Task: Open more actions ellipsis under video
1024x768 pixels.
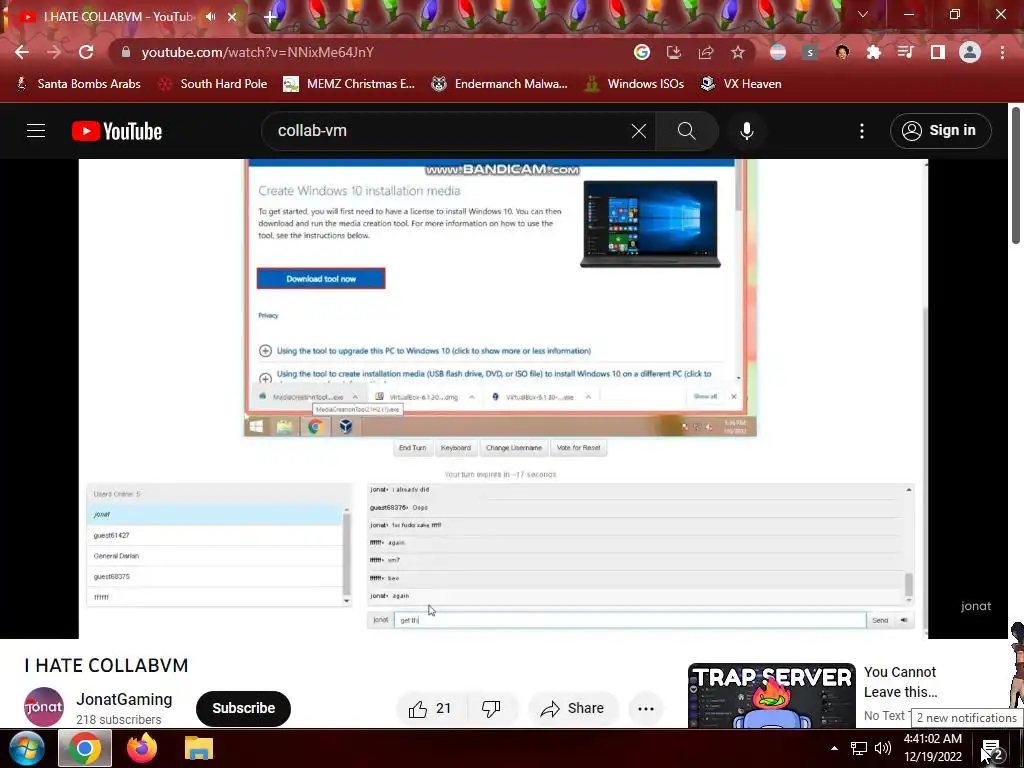Action: pyautogui.click(x=646, y=709)
